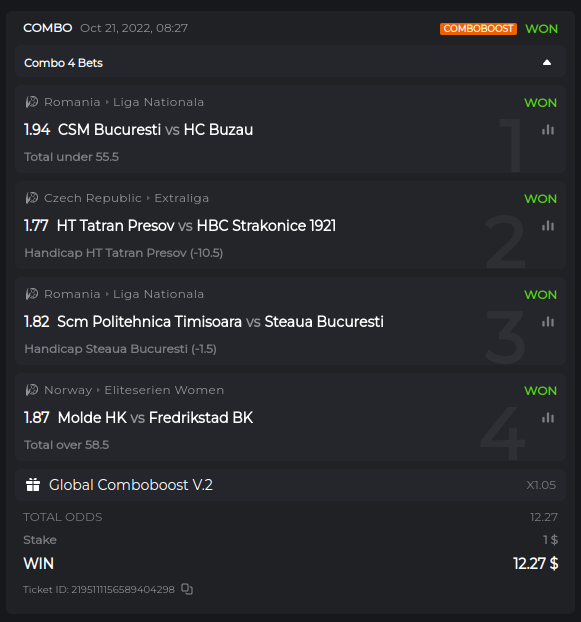Click the first Romania Liga Nationala breadcrumb
Screen dimensions: 581x622
tap(124, 102)
